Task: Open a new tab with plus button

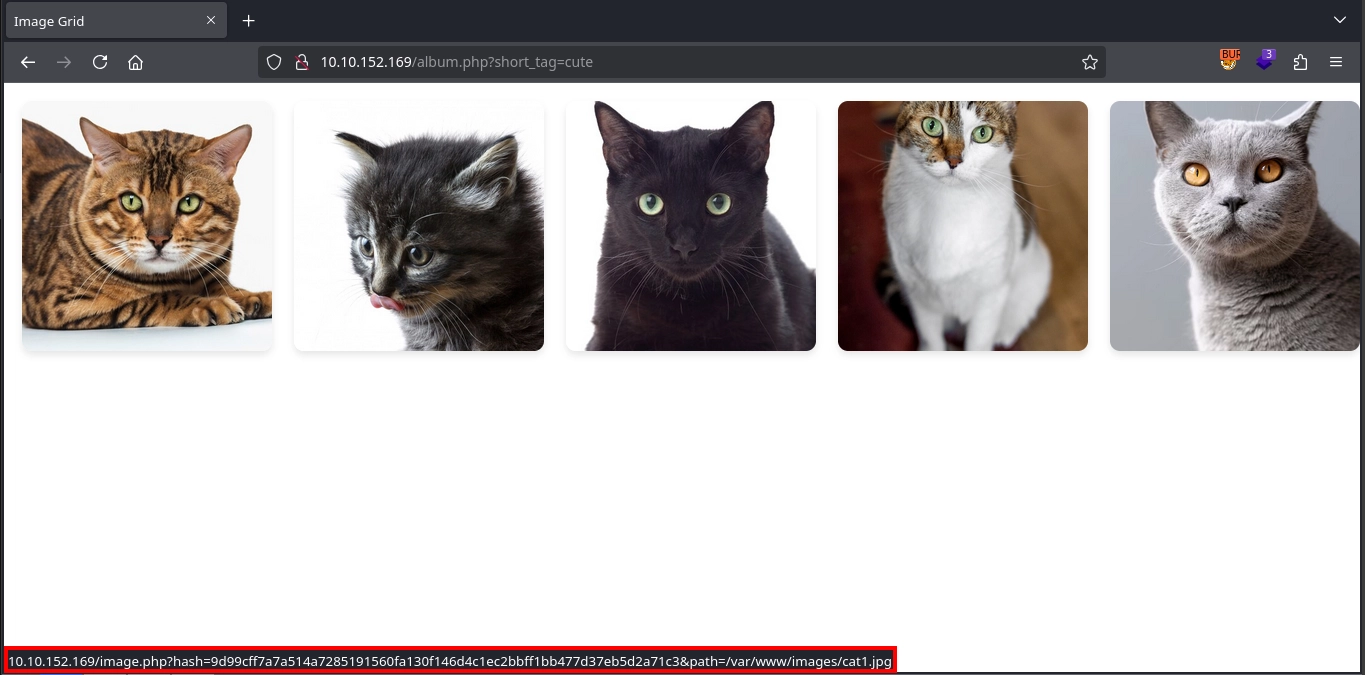Action: [x=249, y=21]
